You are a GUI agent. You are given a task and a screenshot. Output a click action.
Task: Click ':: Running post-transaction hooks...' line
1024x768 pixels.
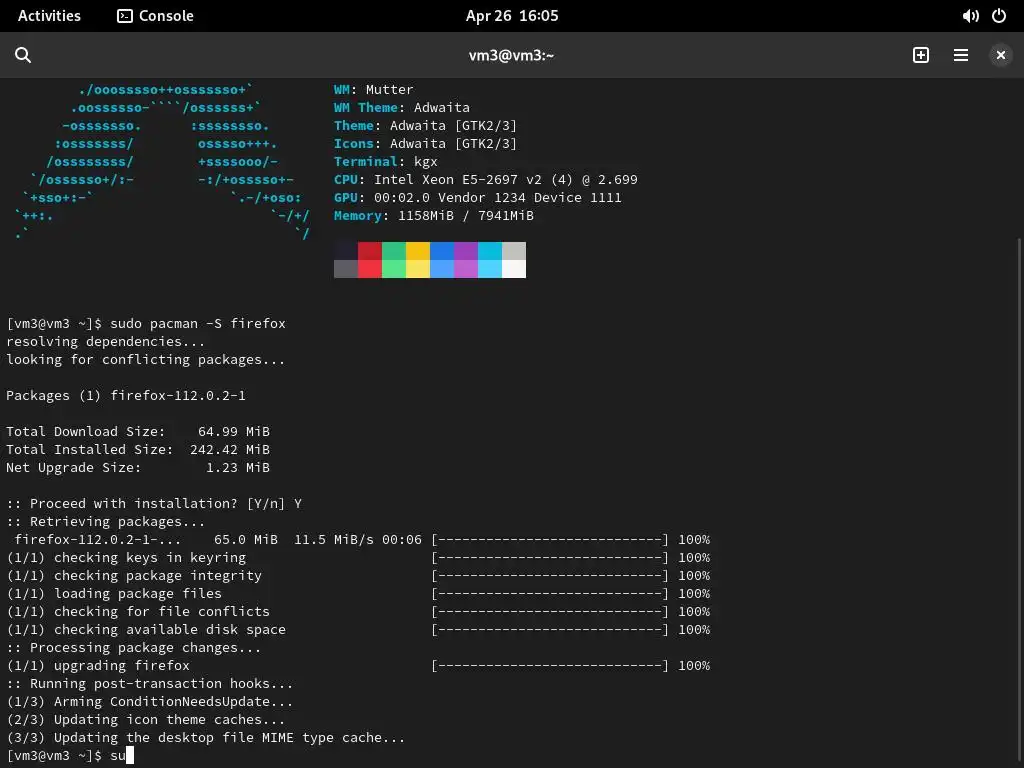[x=150, y=684]
